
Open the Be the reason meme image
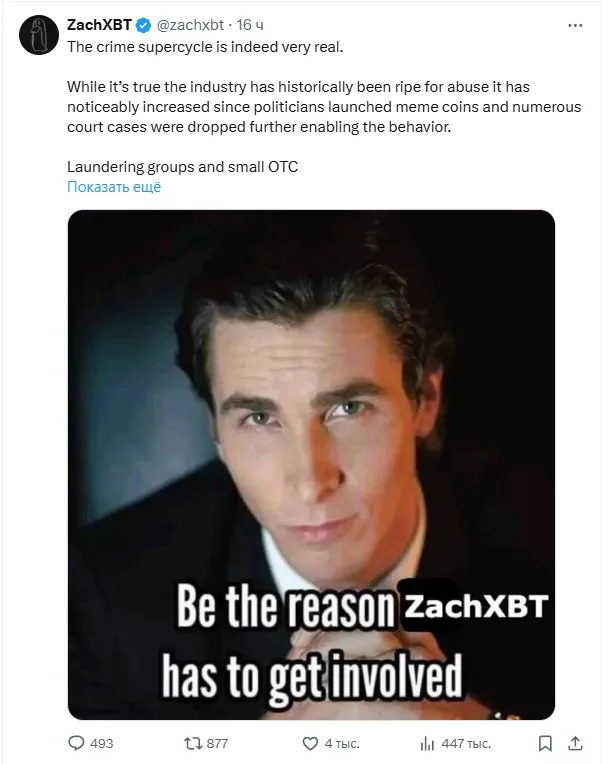pyautogui.click(x=311, y=465)
